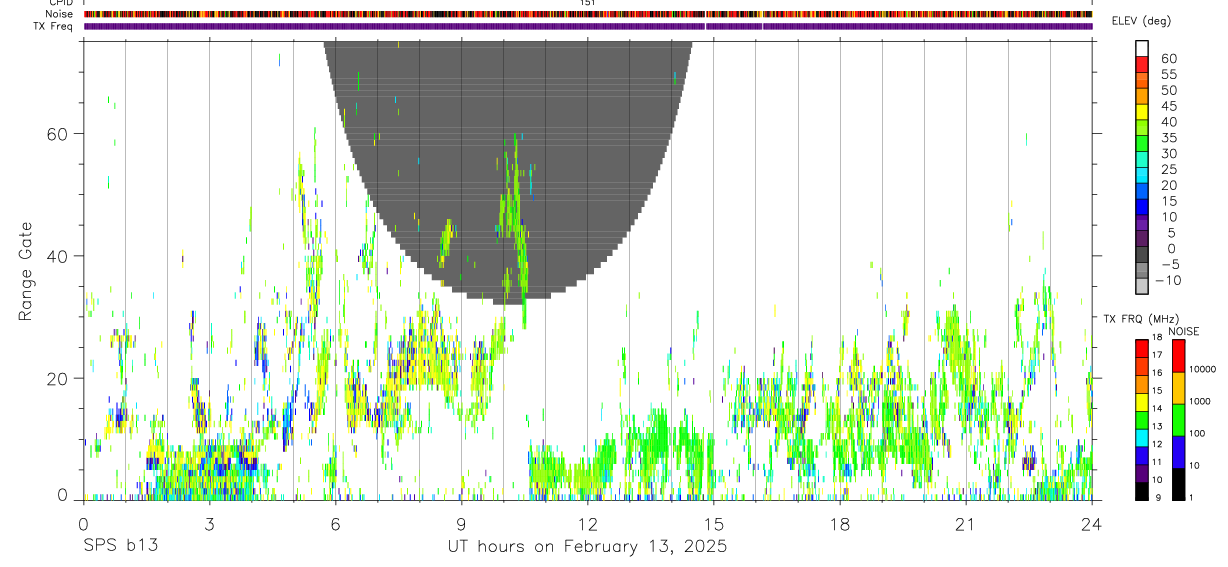Pick the orange swatch in the NOISE colorbar
The width and height of the screenshot is (1228, 567).
(1177, 386)
